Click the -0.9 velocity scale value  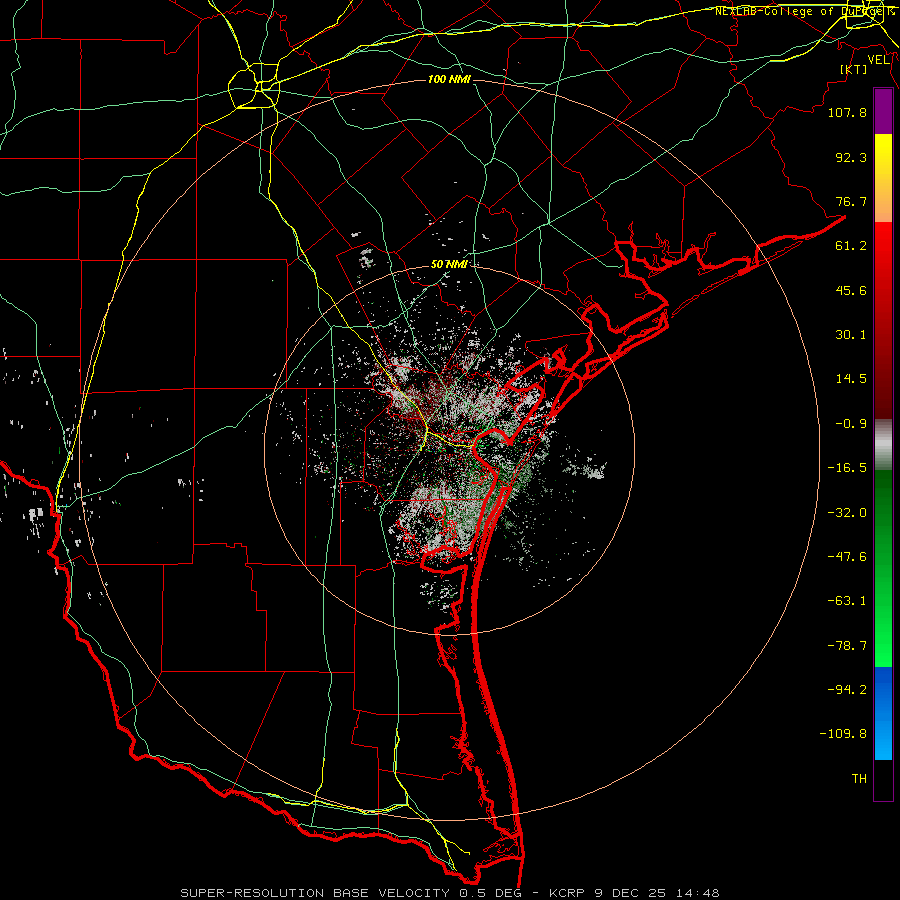(851, 424)
